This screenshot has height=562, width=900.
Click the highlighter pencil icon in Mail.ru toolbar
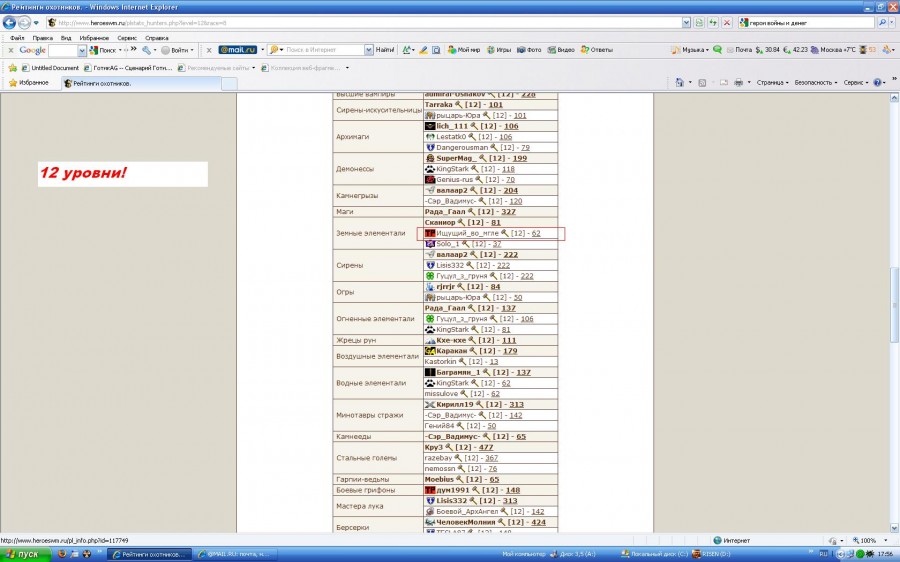pyautogui.click(x=423, y=50)
